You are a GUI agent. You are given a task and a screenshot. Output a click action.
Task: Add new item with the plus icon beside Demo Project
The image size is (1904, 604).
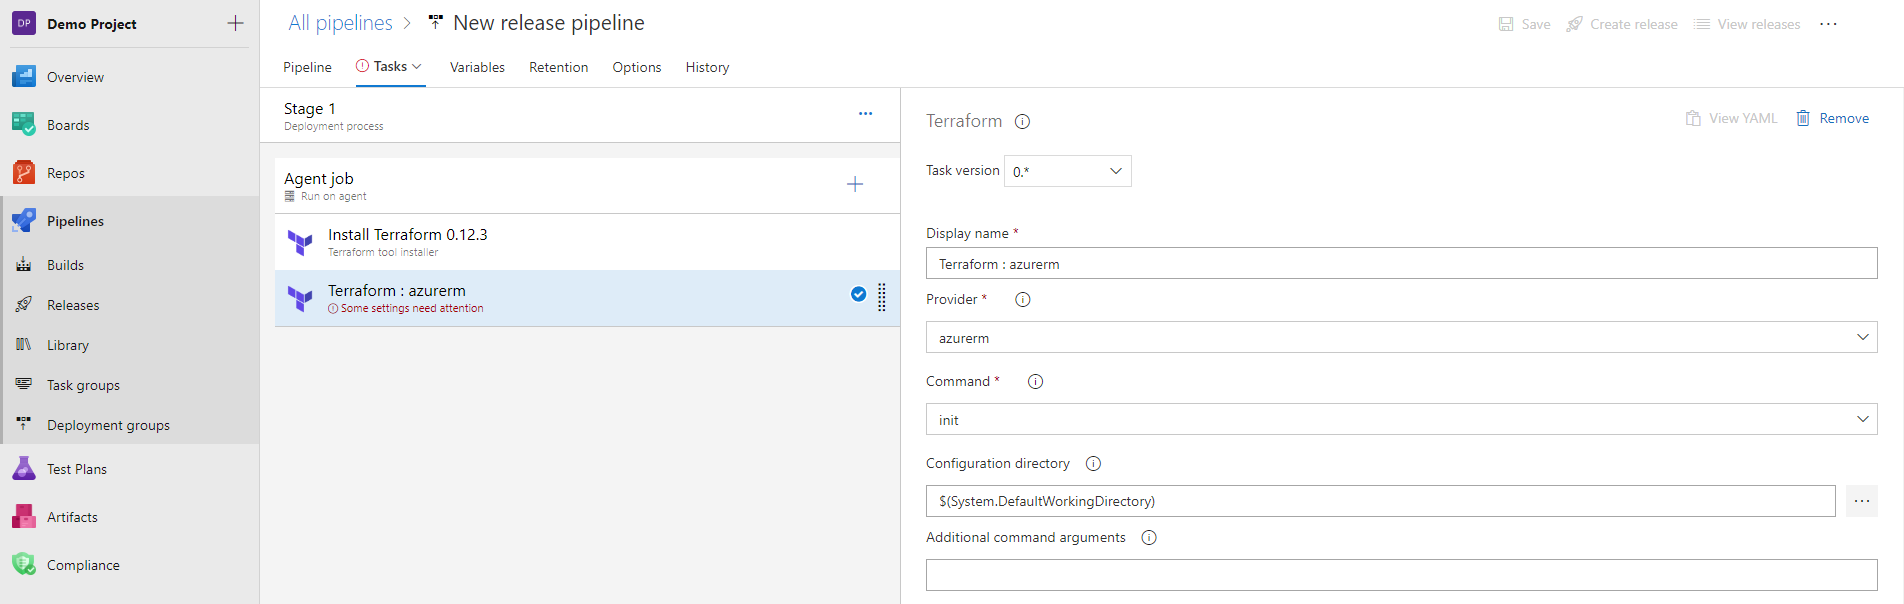click(x=236, y=23)
